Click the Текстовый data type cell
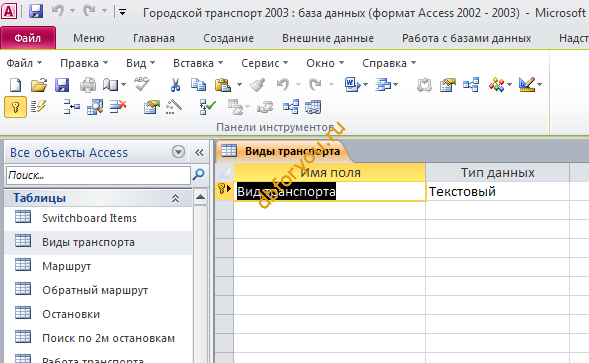The image size is (589, 363). pyautogui.click(x=497, y=192)
